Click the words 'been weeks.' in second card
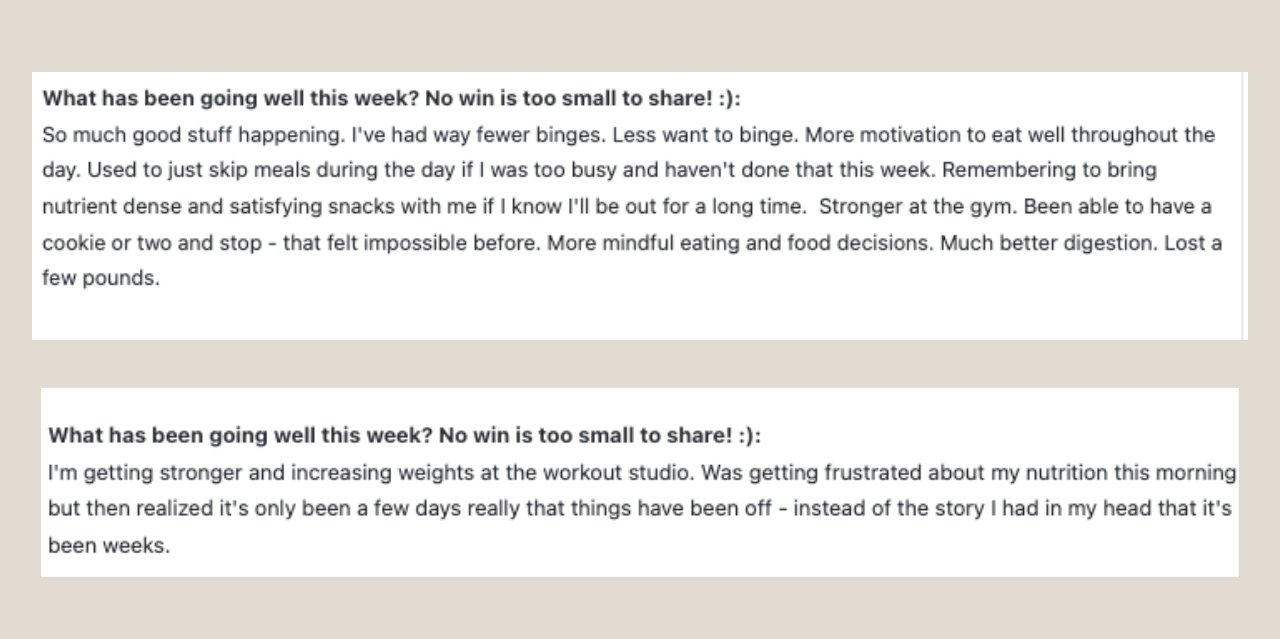The height and width of the screenshot is (639, 1280). tap(109, 546)
